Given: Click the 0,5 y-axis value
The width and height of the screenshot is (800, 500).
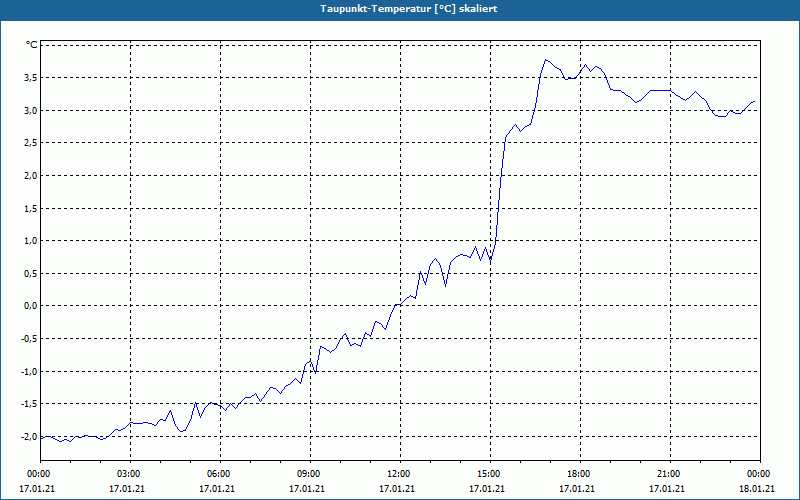Looking at the screenshot, I should pyautogui.click(x=31, y=273).
